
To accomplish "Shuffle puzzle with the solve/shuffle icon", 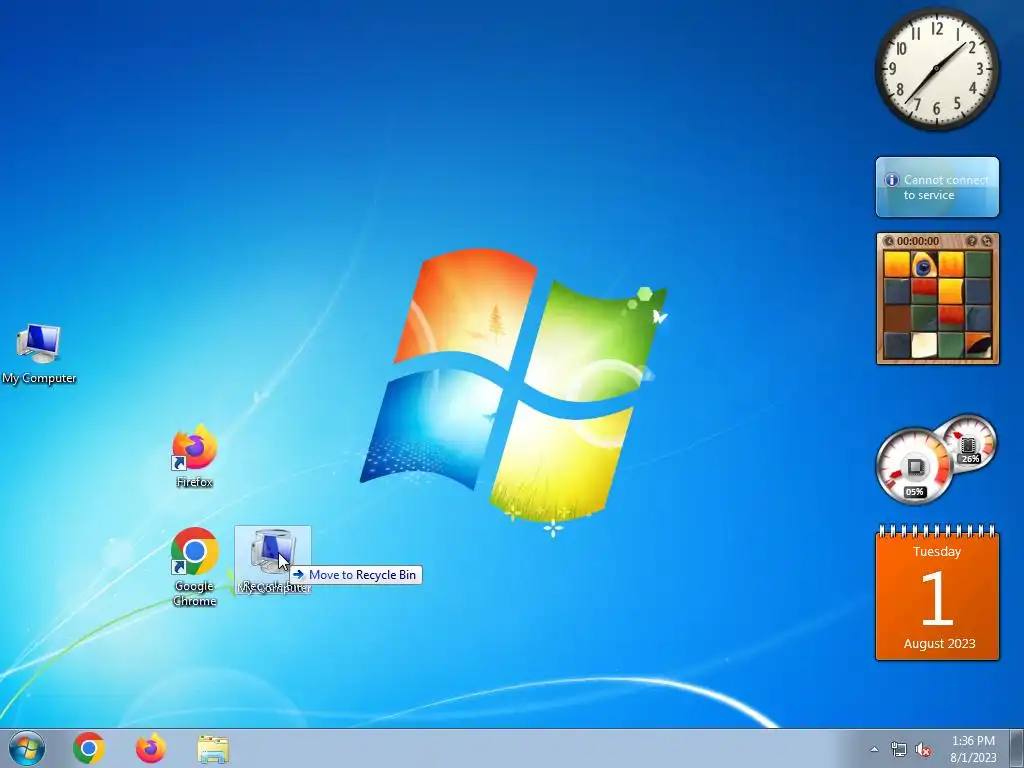I will coord(987,241).
